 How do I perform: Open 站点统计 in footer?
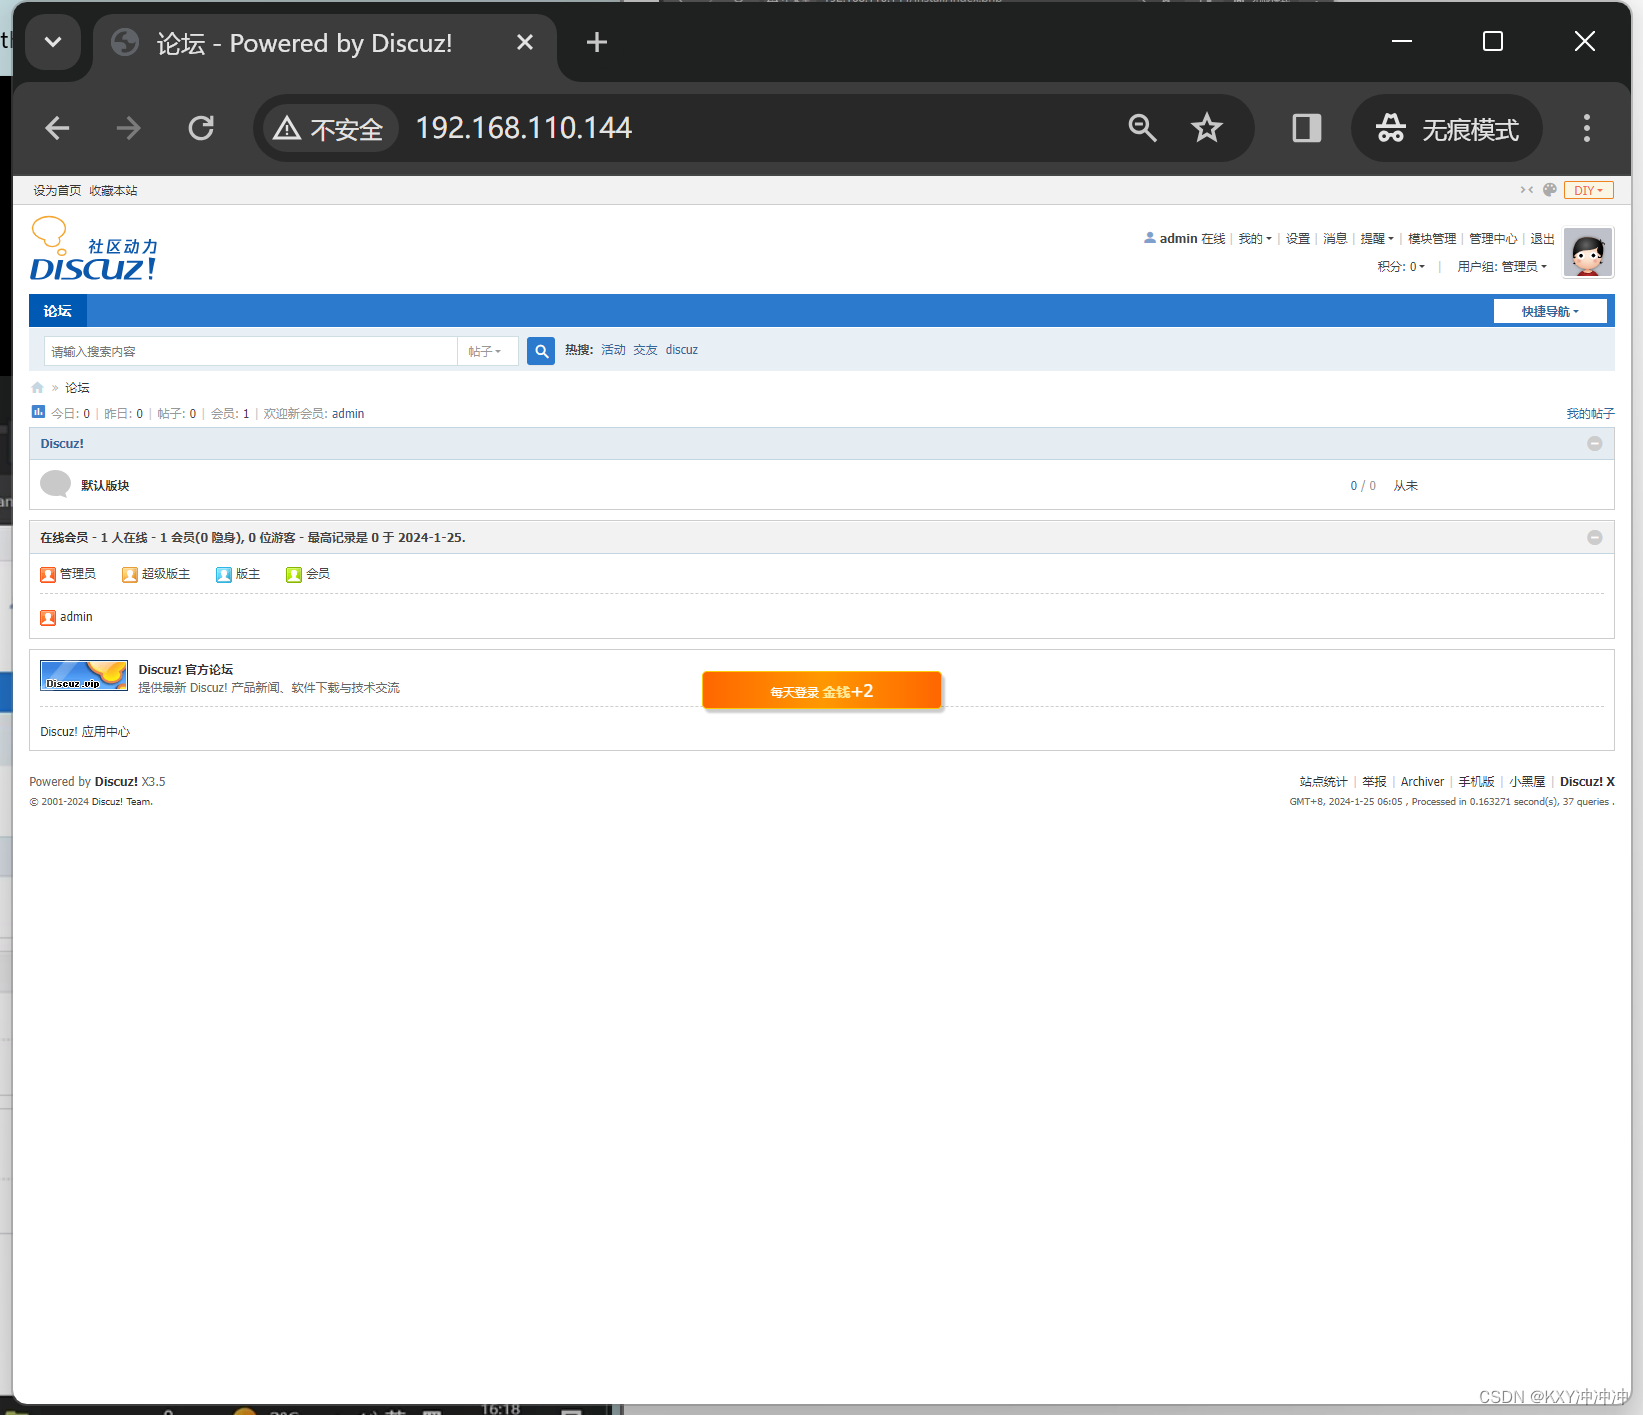click(1323, 782)
